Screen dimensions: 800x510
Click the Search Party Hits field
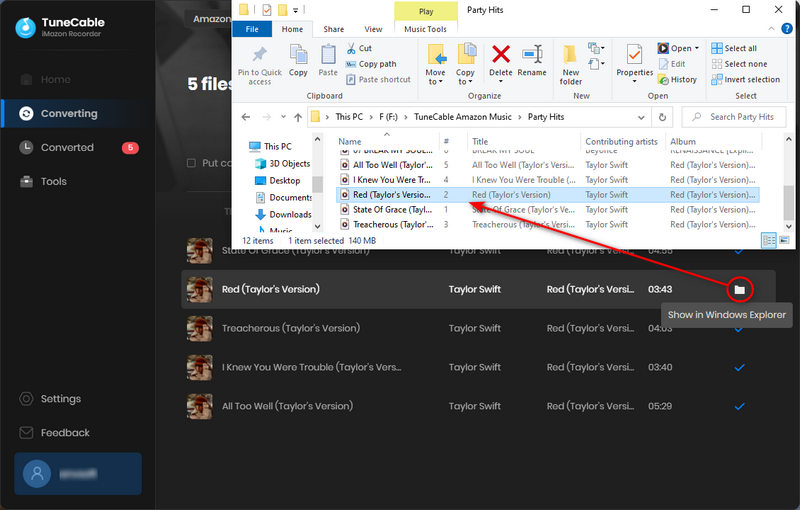tap(734, 117)
